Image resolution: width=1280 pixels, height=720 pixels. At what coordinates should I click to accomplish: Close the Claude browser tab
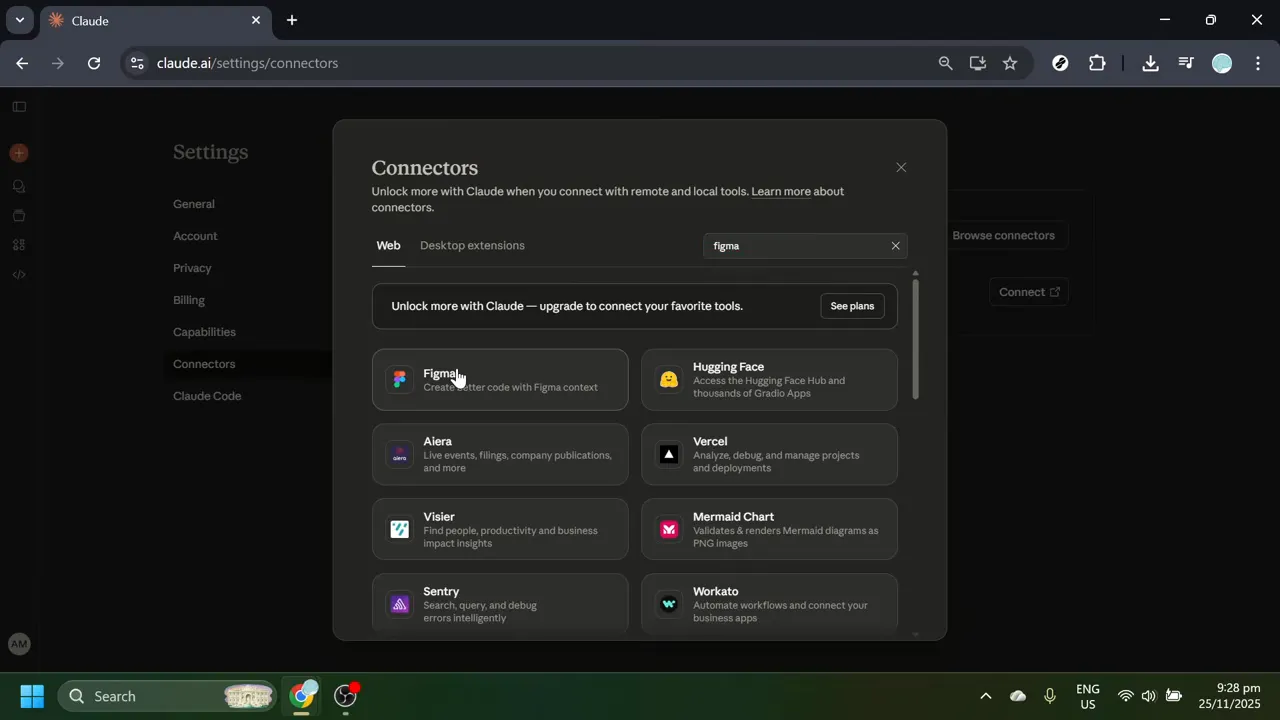point(256,20)
